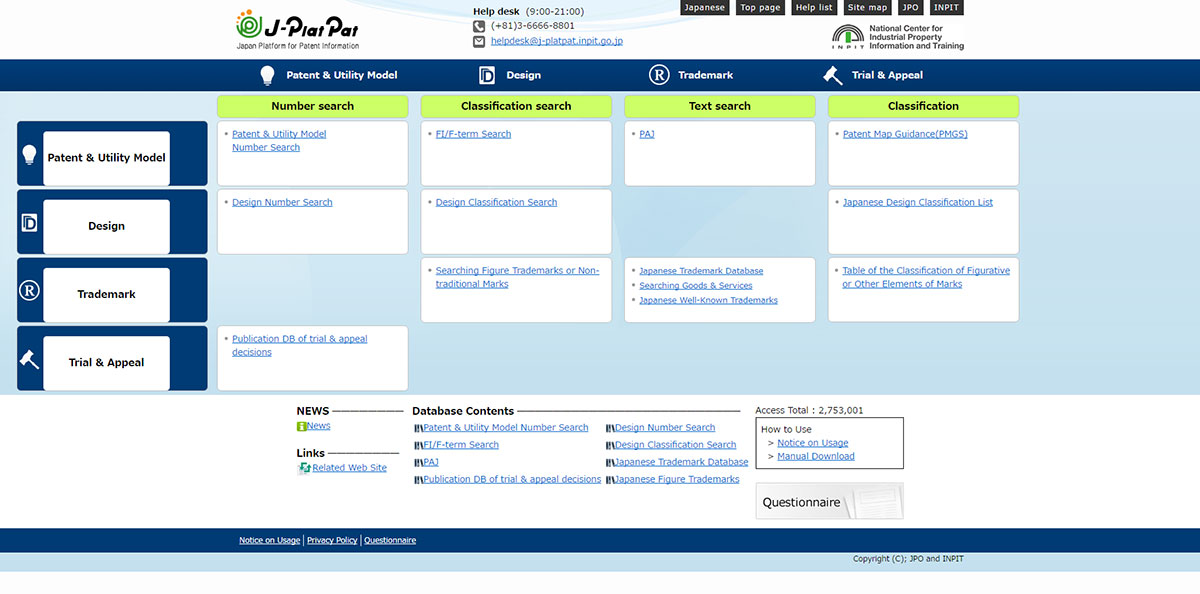Click the Text search column header
This screenshot has width=1200, height=594.
tap(720, 106)
